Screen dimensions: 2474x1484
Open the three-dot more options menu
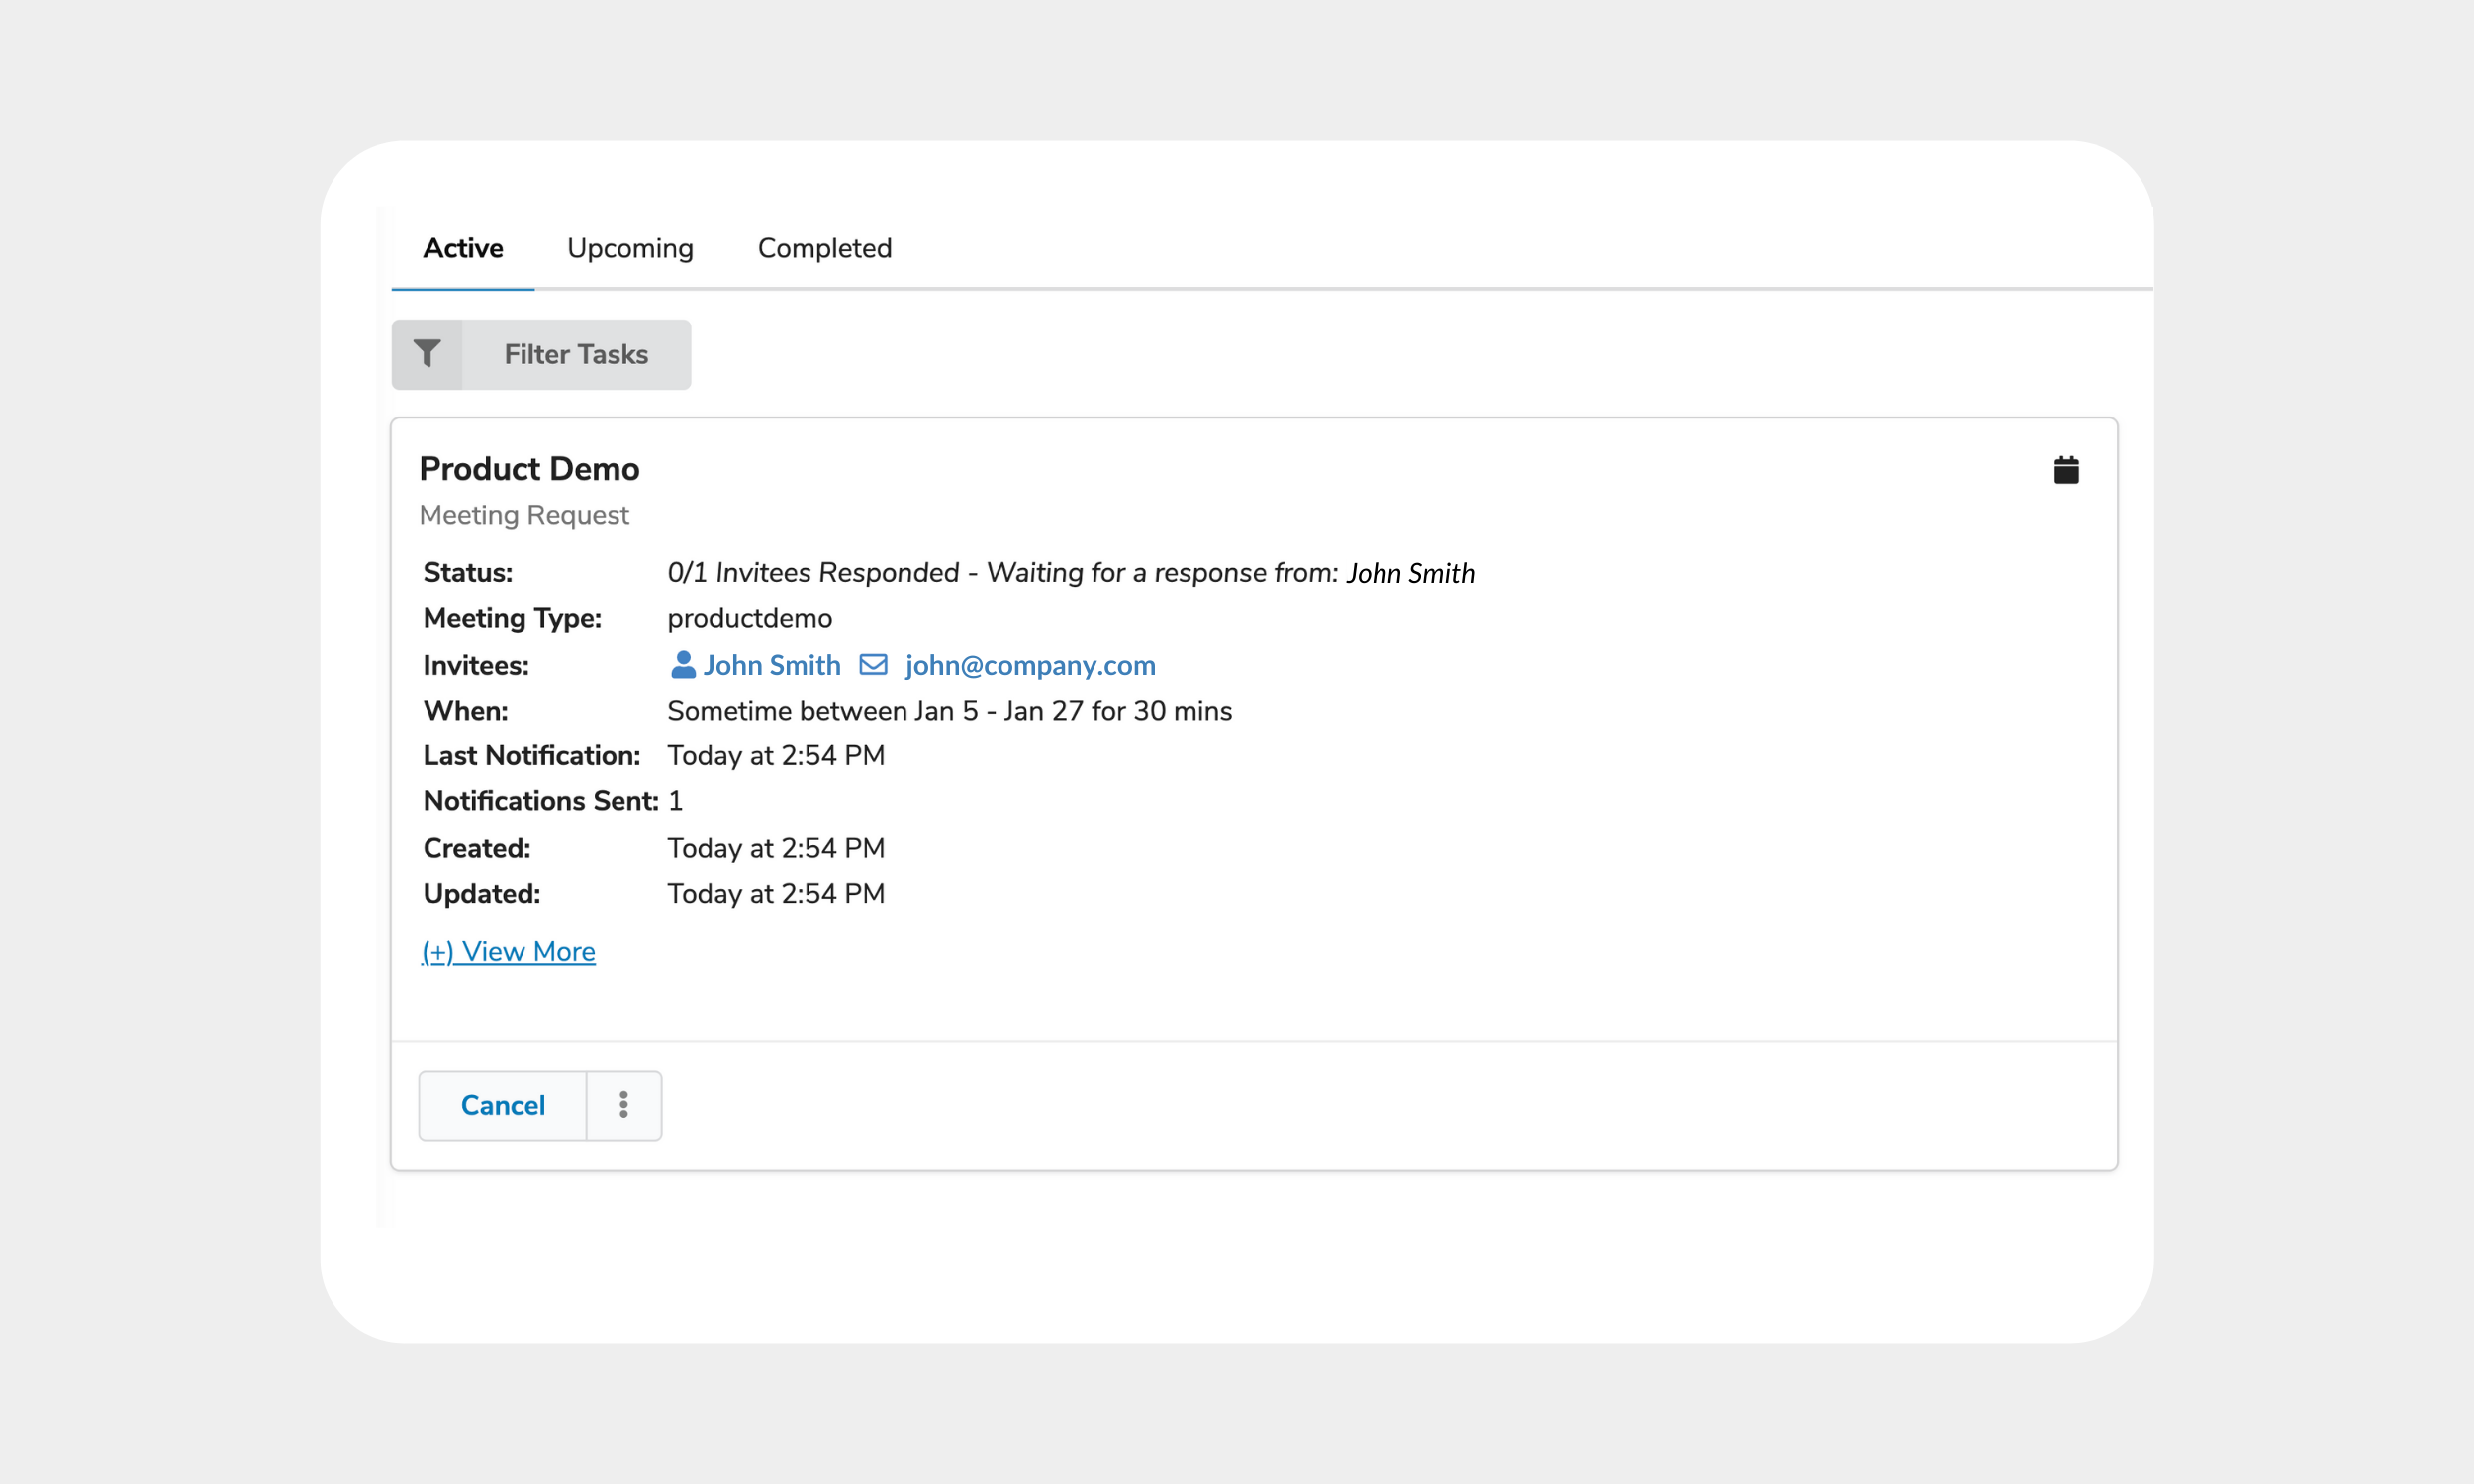(x=624, y=1105)
